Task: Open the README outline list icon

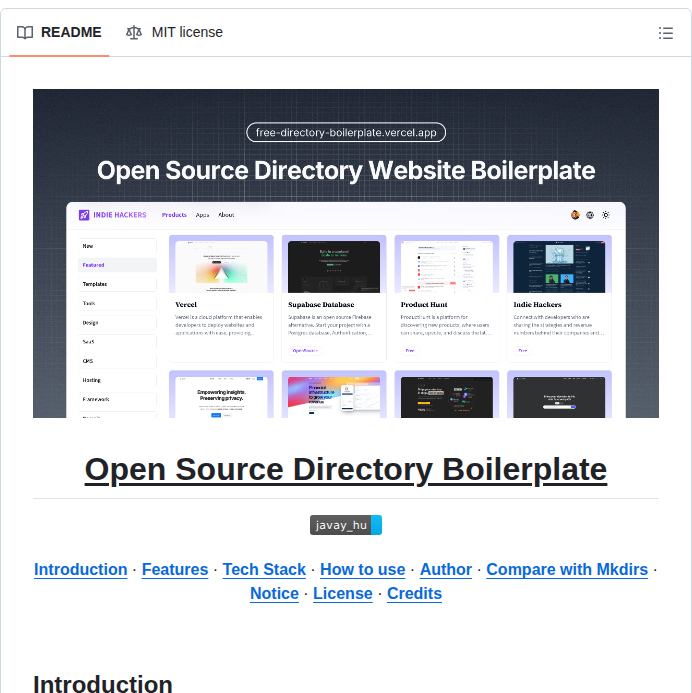Action: click(665, 33)
